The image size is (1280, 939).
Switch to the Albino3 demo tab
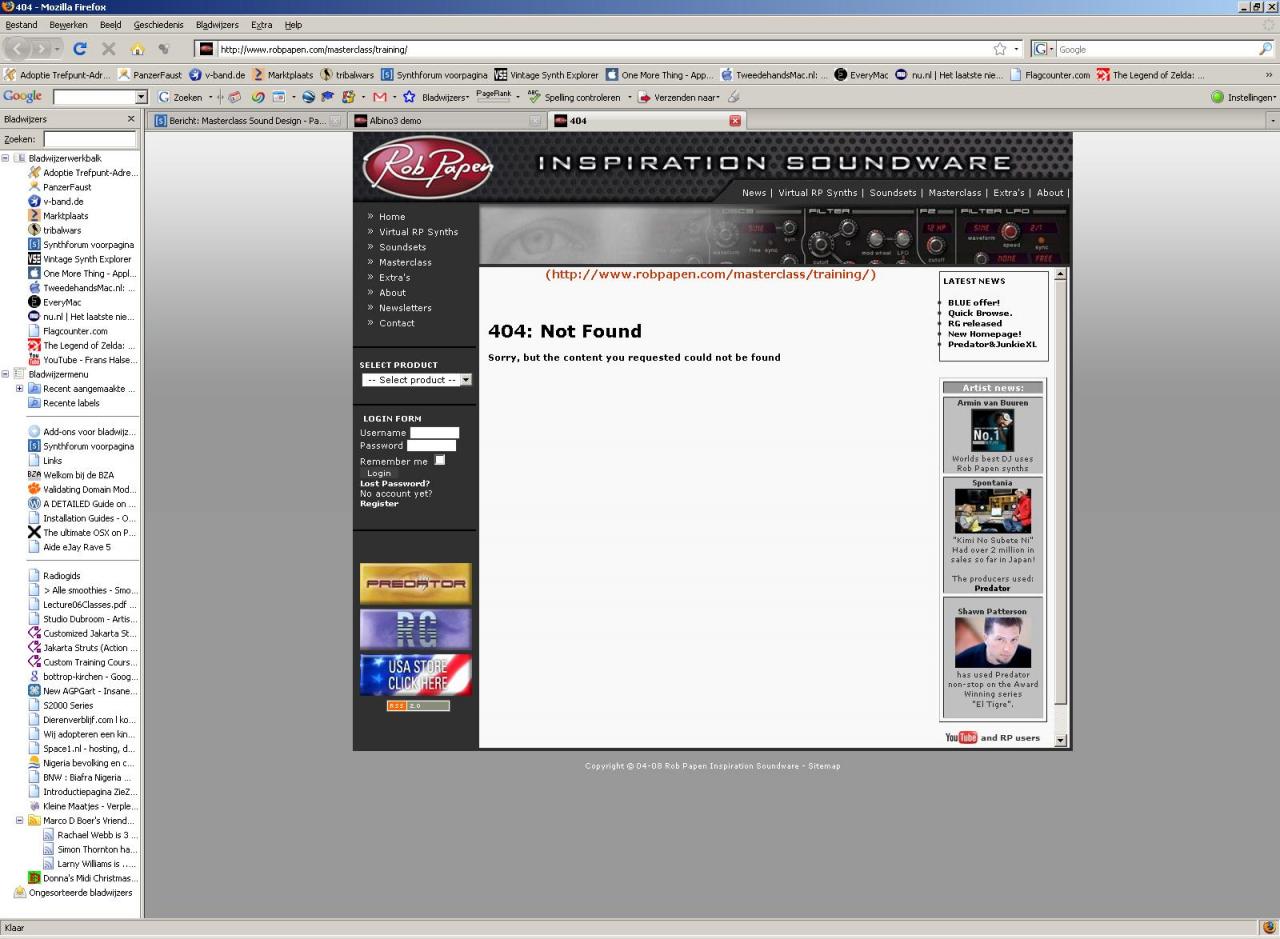(x=447, y=121)
